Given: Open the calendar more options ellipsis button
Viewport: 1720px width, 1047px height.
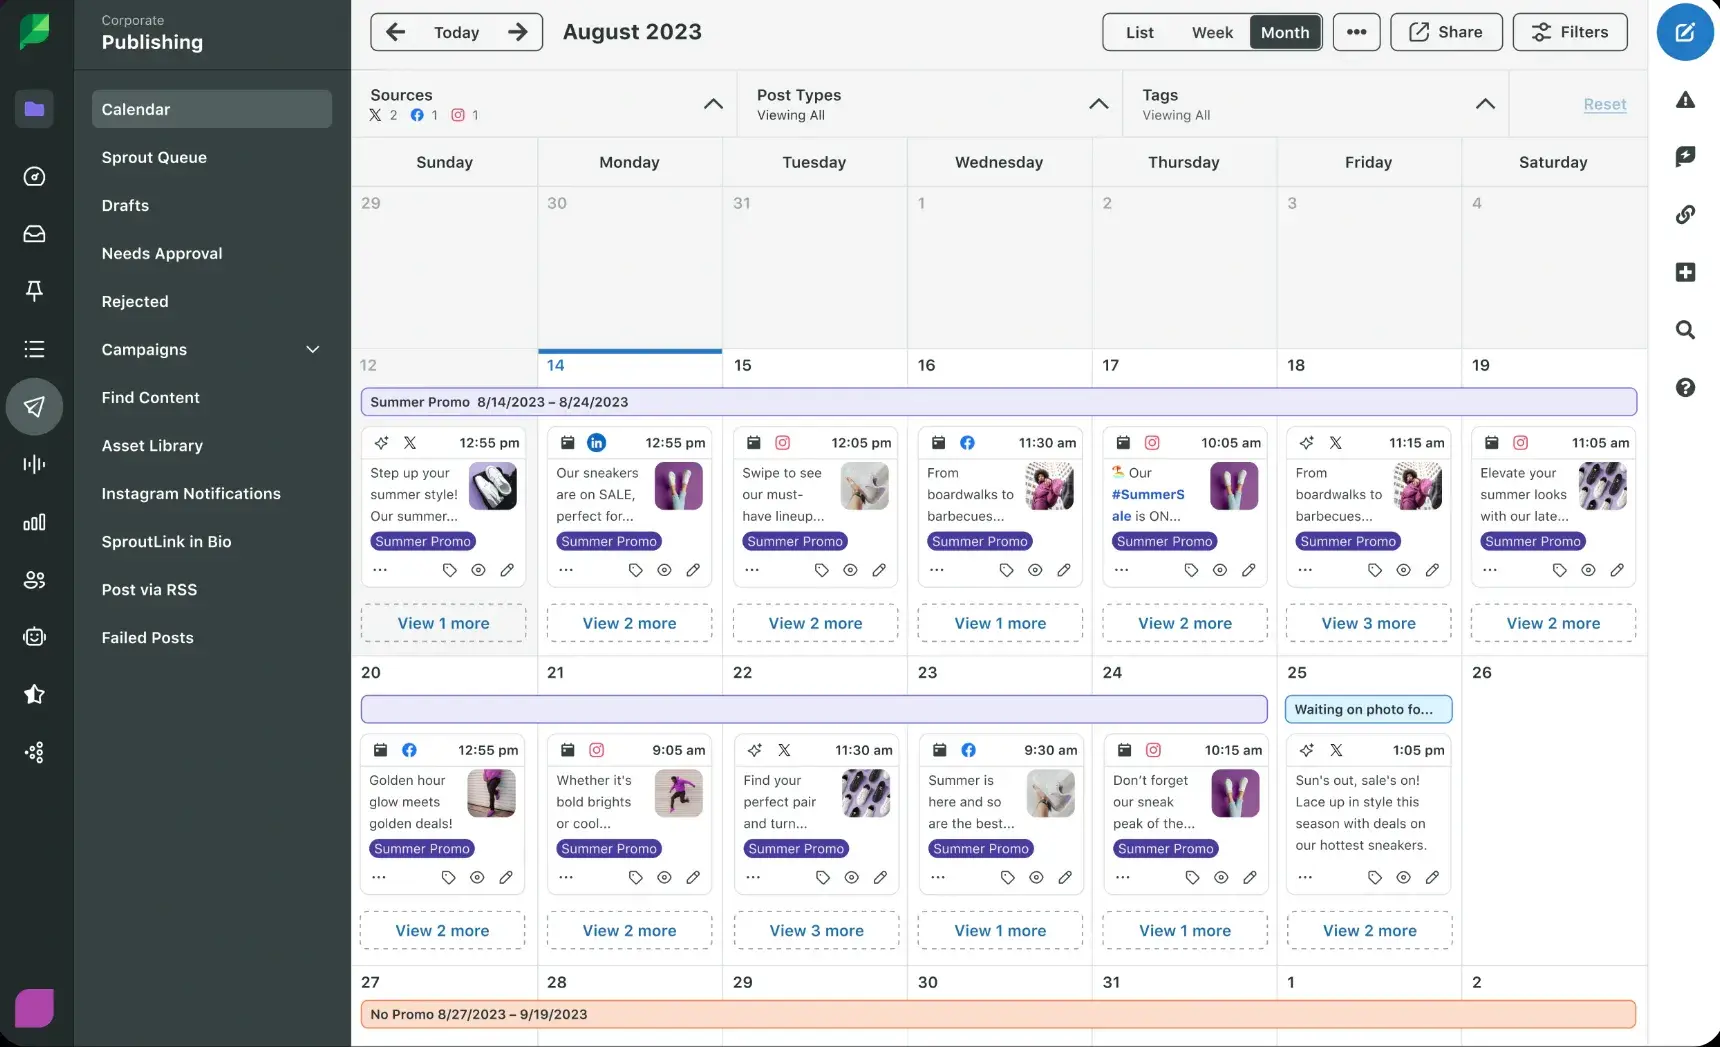Looking at the screenshot, I should (1356, 32).
